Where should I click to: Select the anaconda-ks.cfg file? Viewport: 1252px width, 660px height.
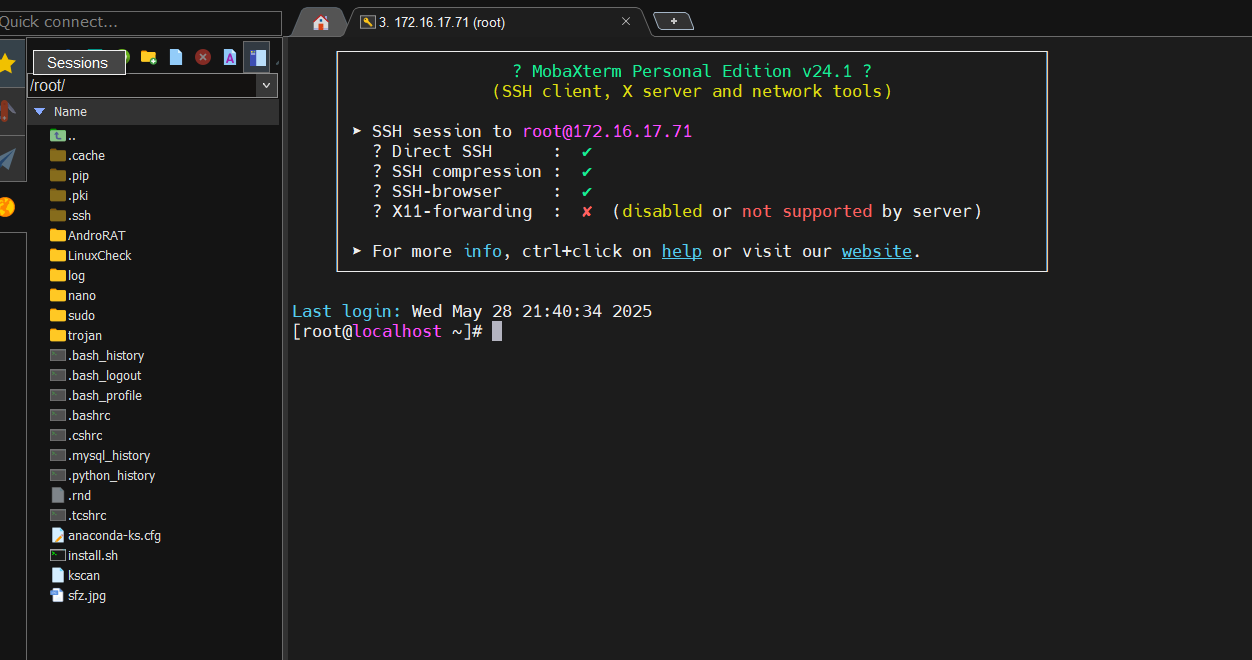coord(106,535)
